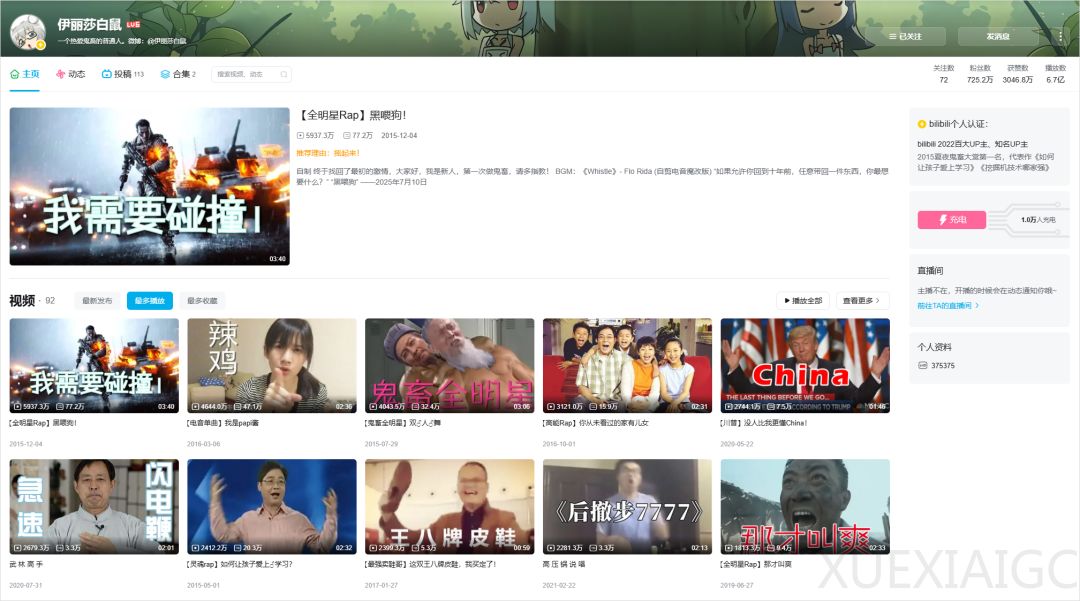Click 播放全部 to play all videos

click(803, 301)
